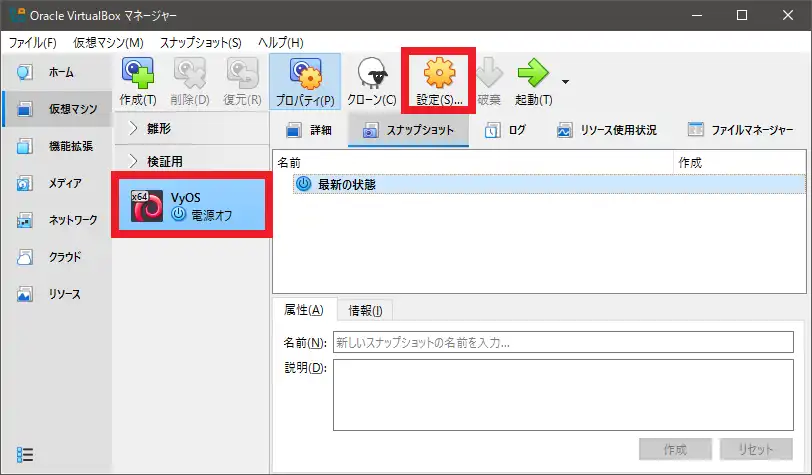The image size is (812, 475).
Task: Open ネットワーク in the left sidebar
Action: click(x=57, y=220)
